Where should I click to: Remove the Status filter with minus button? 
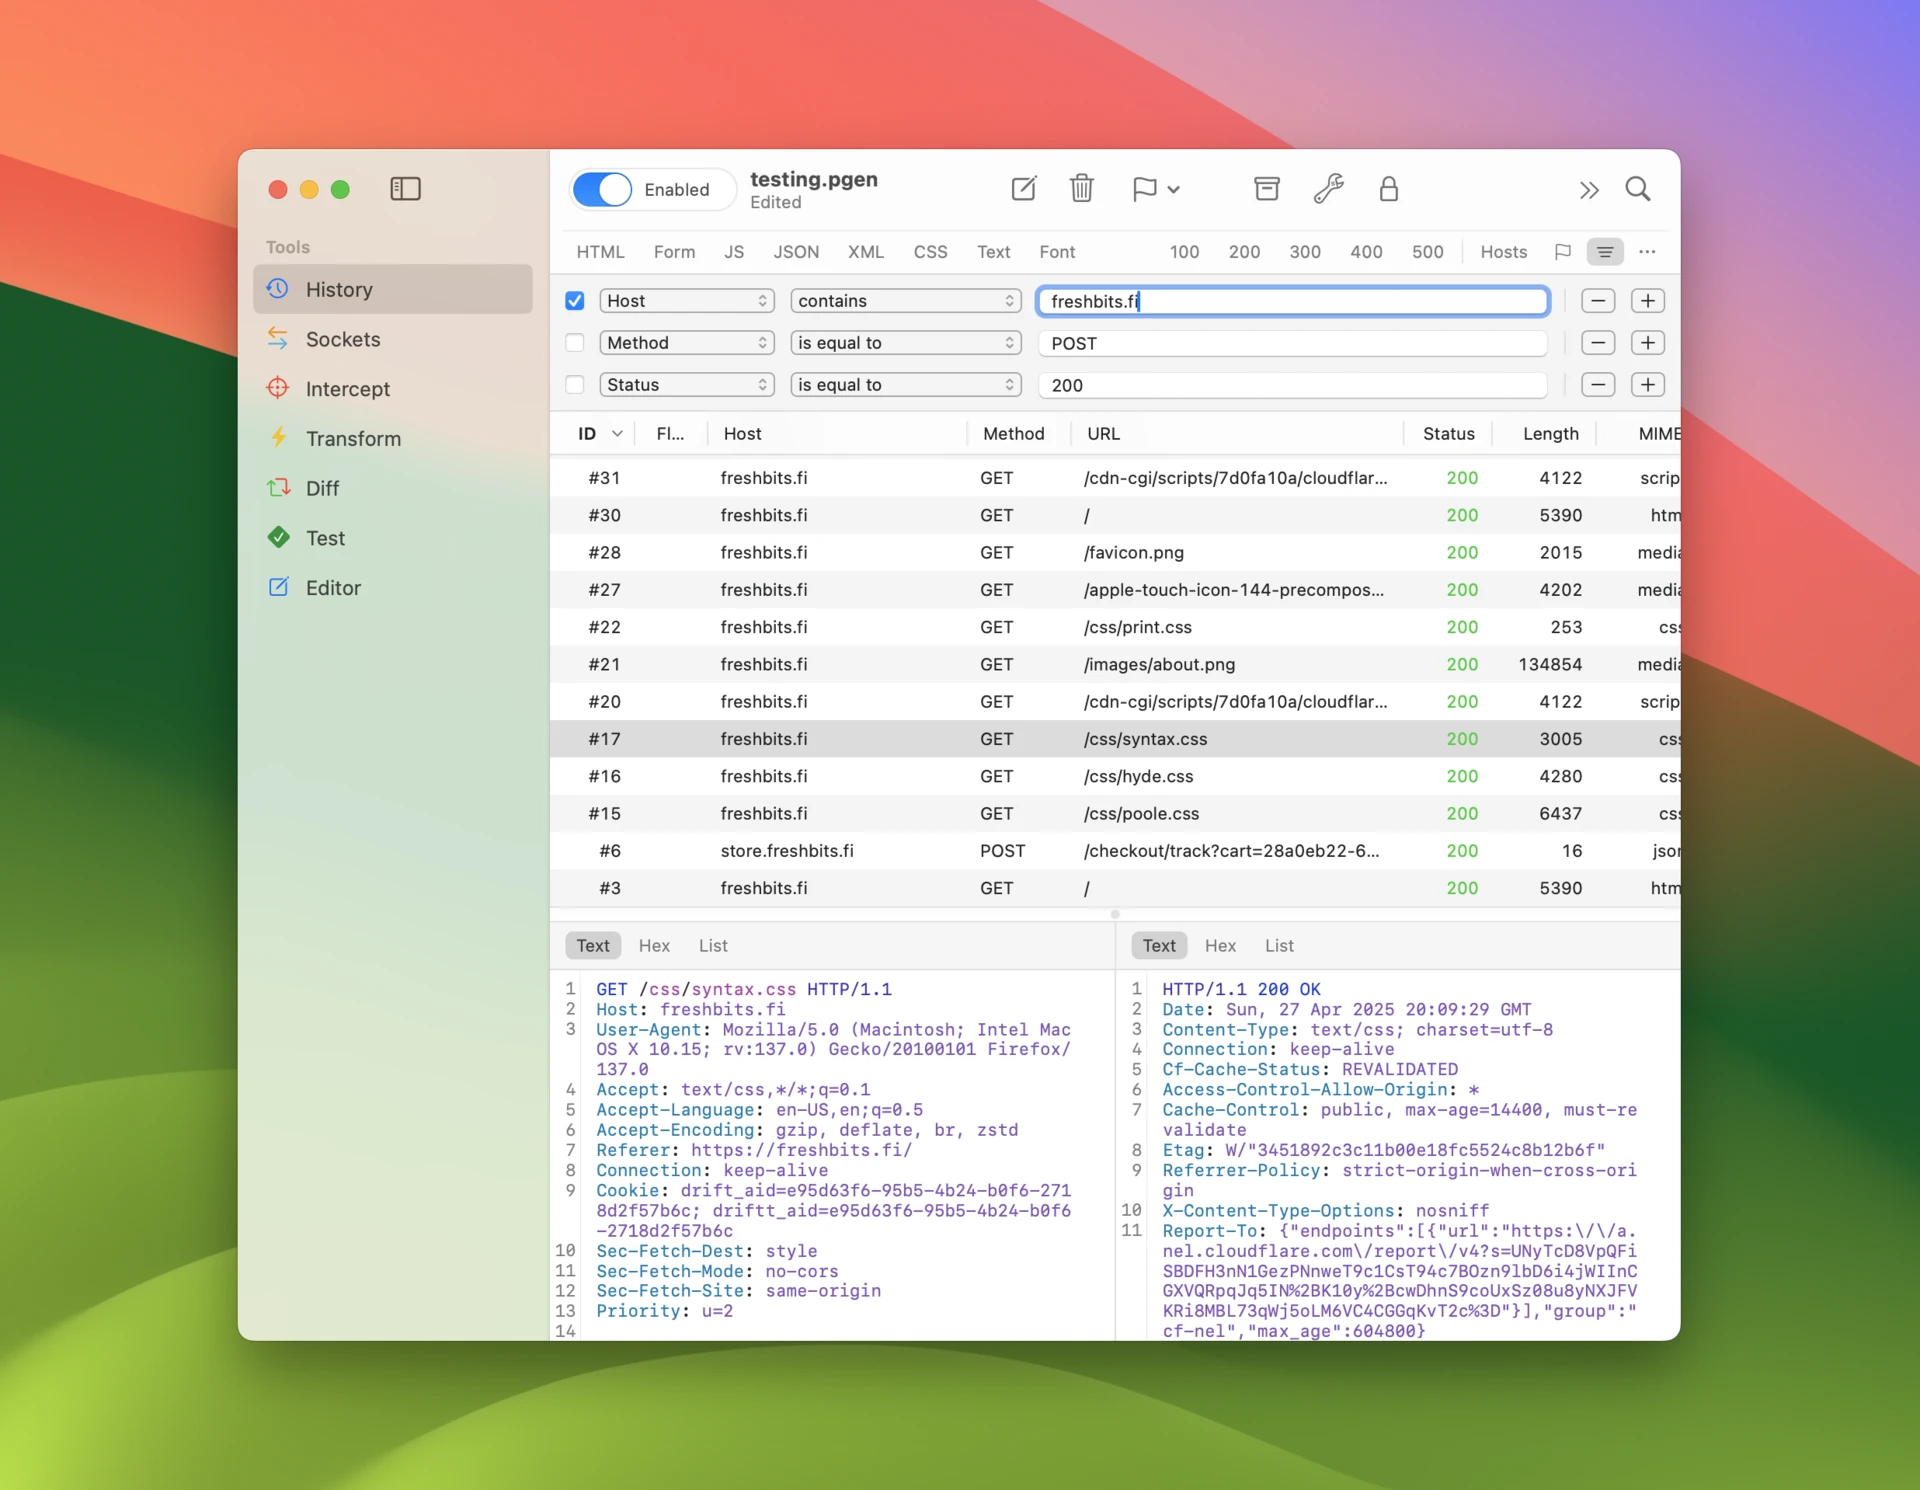pos(1597,385)
